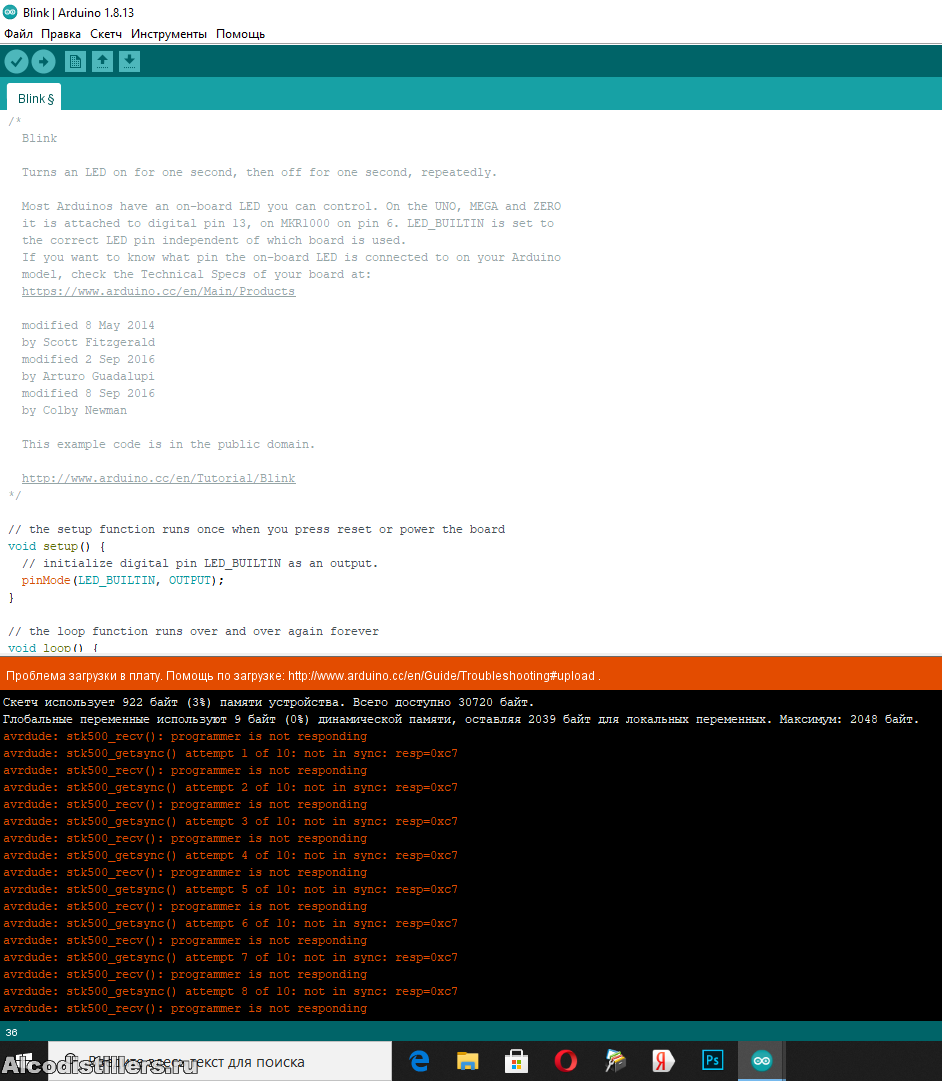Click the Verify (checkmark) toolbar button

17,62
